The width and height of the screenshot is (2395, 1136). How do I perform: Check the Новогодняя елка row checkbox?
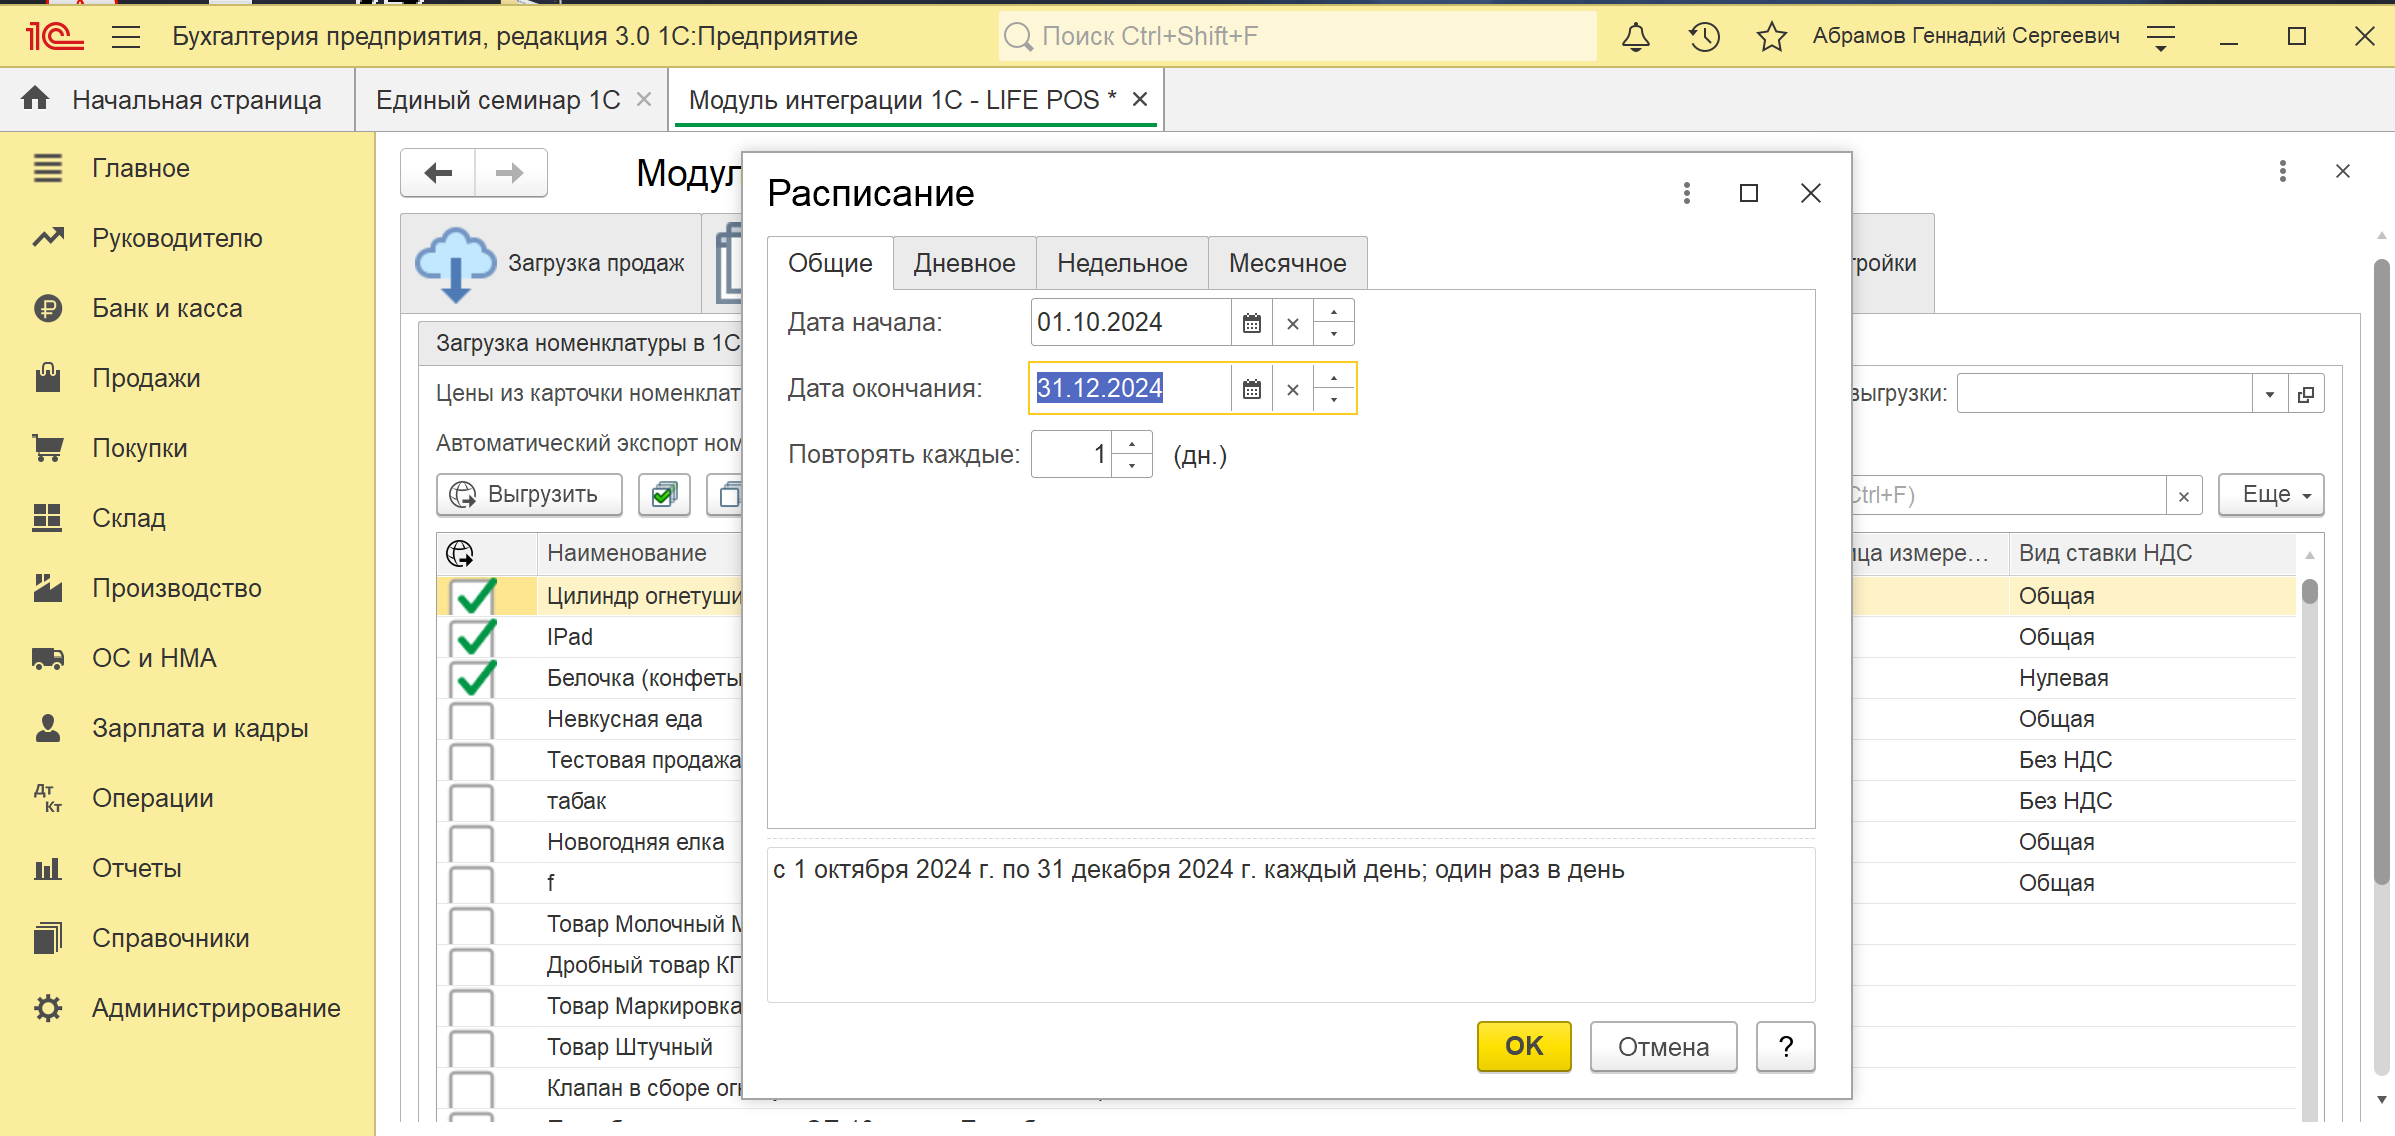471,843
